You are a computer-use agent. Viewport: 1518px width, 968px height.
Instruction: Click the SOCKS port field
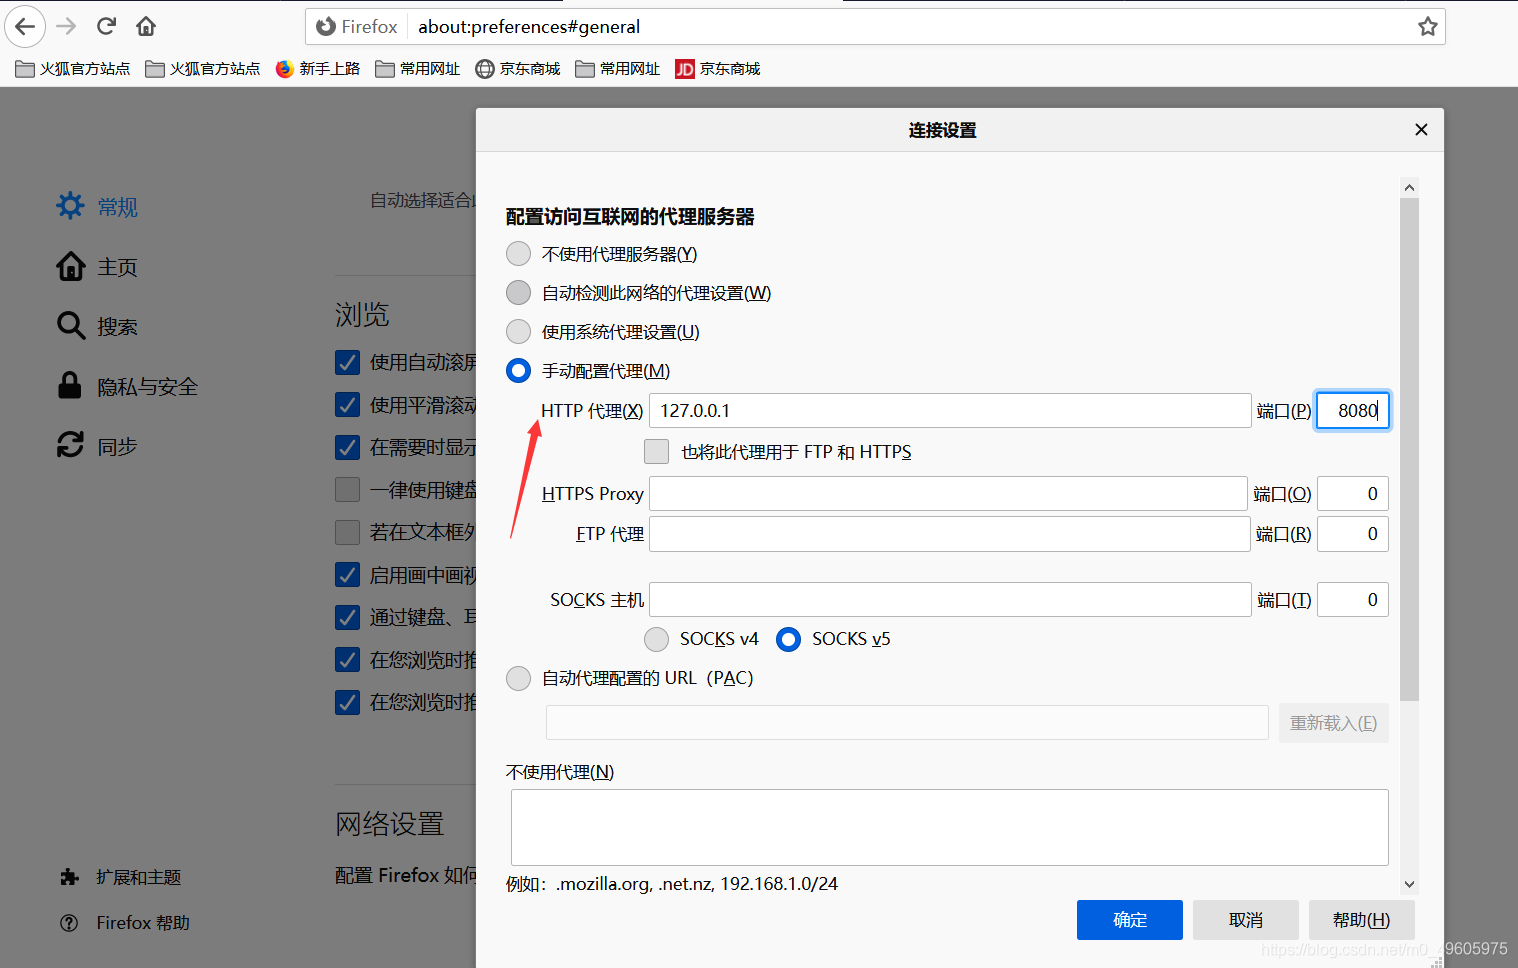1353,600
